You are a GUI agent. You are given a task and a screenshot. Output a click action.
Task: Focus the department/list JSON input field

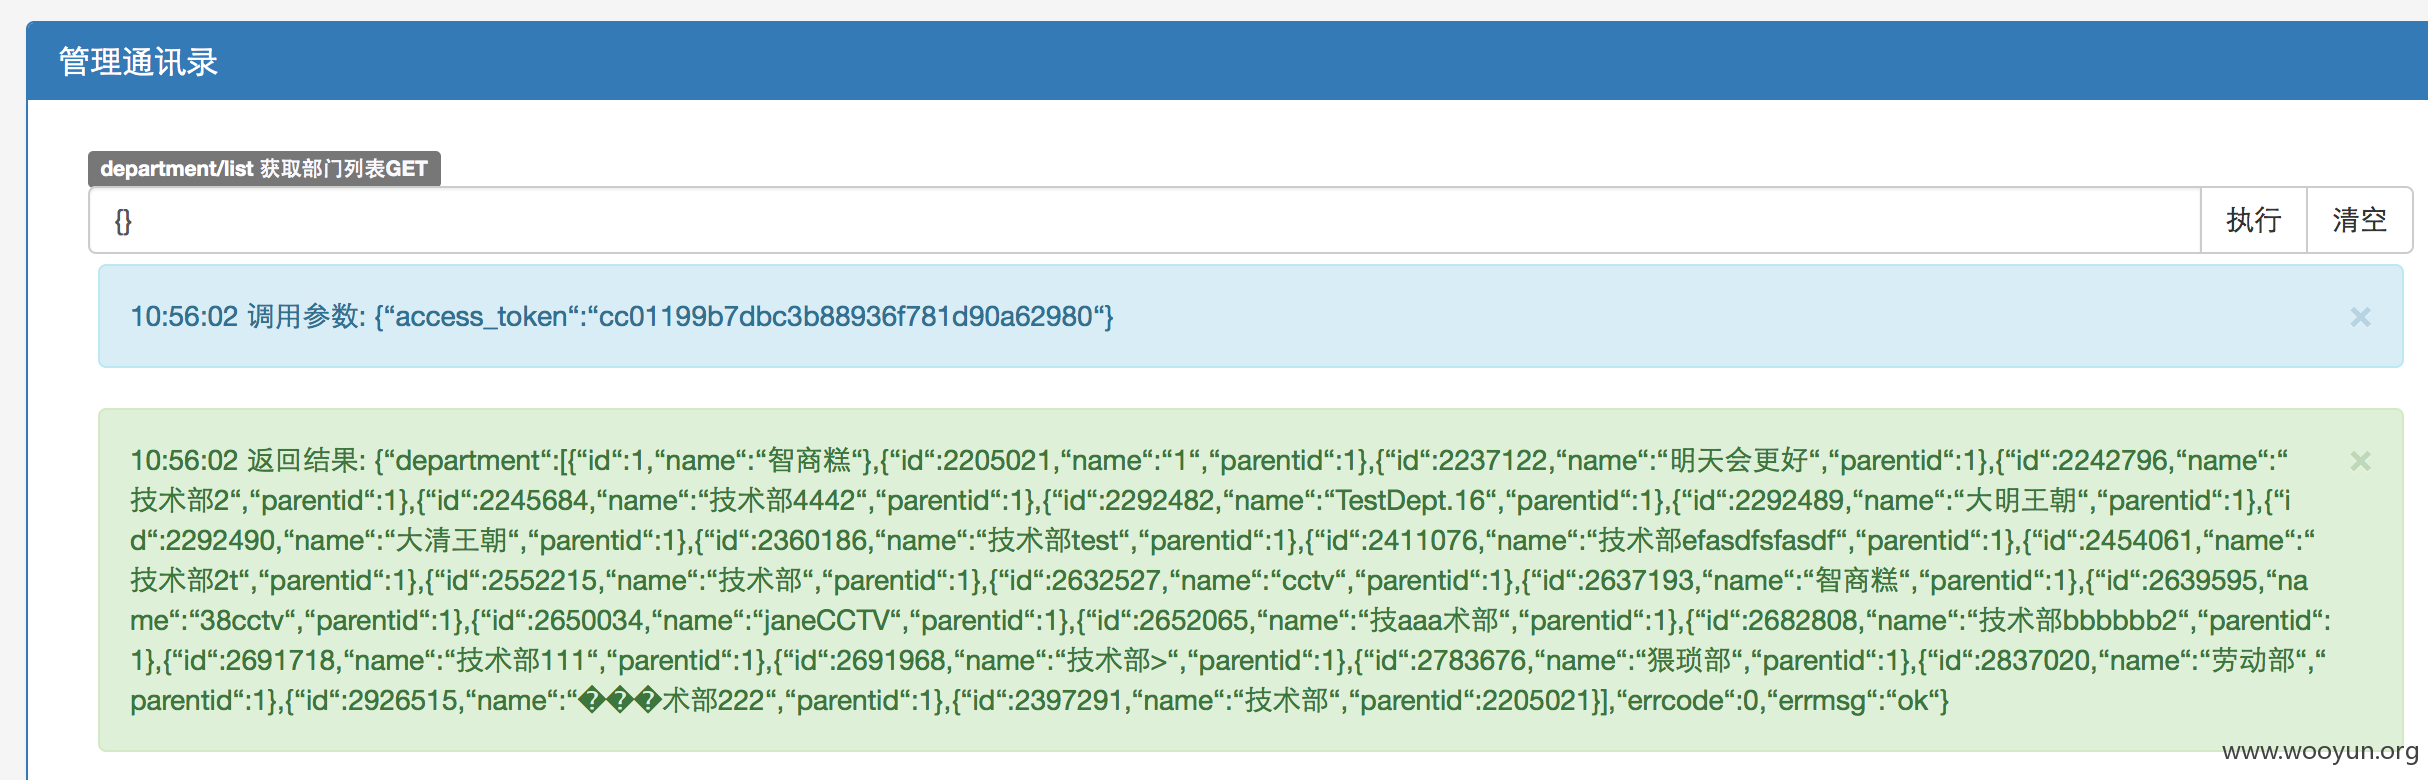tap(1145, 220)
